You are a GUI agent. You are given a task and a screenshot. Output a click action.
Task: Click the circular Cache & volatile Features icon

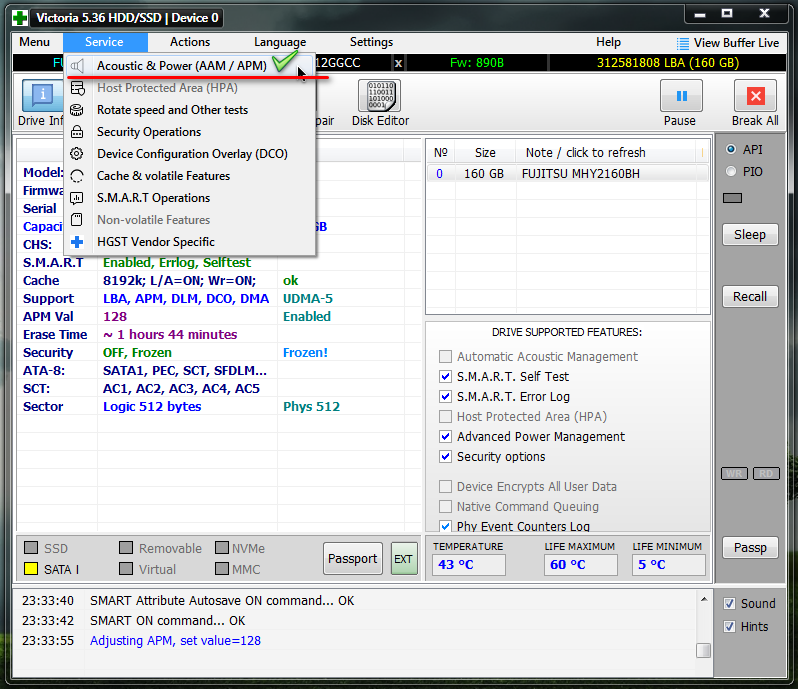[x=77, y=176]
